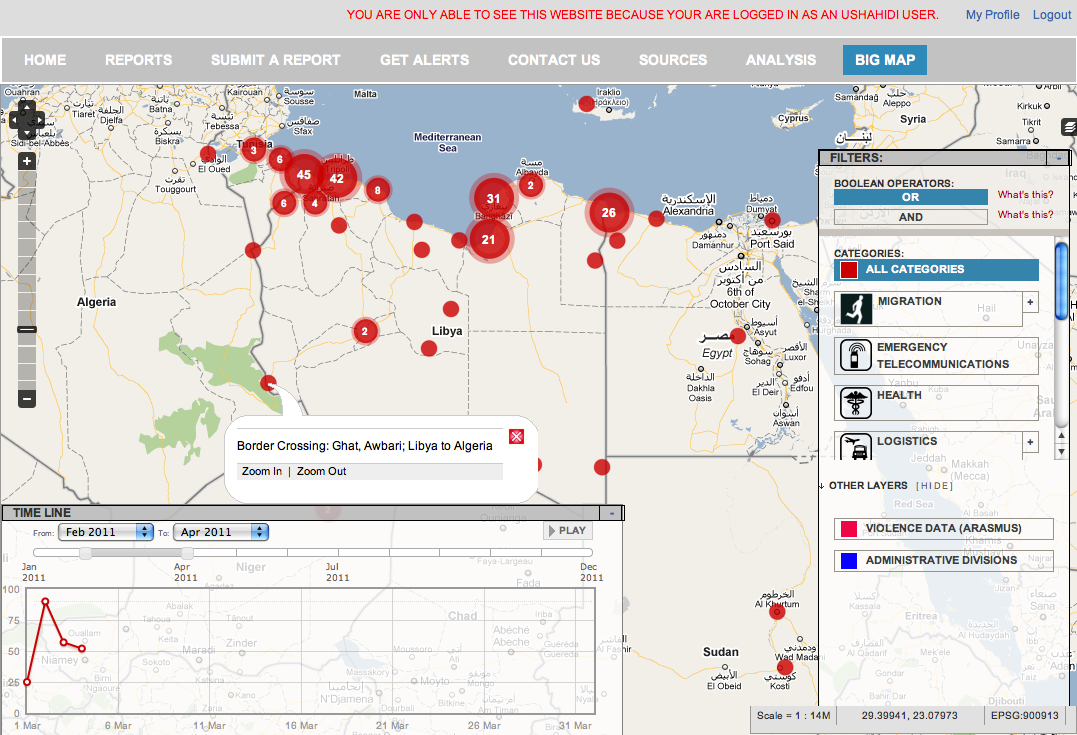Screen dimensions: 1077x735
Task: Switch boolean operator to AND
Action: tap(910, 217)
